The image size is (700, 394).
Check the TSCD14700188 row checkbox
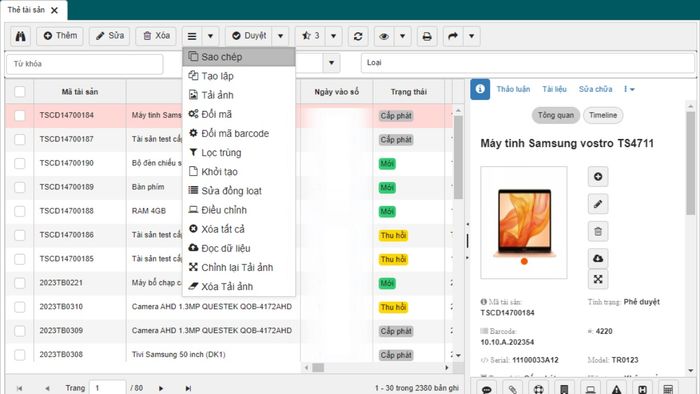point(20,211)
